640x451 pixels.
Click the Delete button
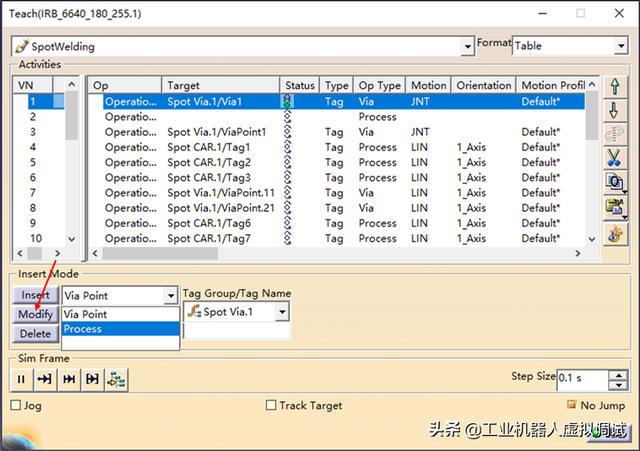coord(36,333)
